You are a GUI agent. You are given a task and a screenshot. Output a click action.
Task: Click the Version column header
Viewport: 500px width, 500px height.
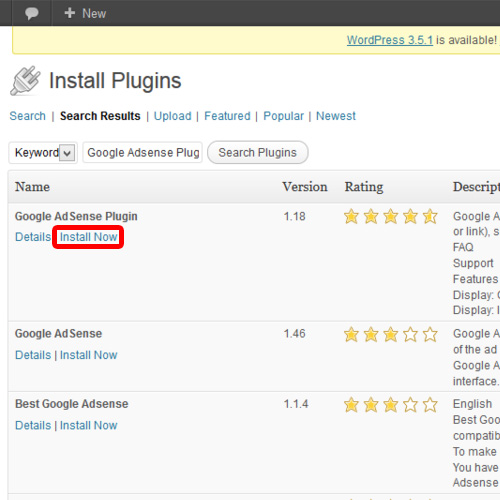[305, 187]
